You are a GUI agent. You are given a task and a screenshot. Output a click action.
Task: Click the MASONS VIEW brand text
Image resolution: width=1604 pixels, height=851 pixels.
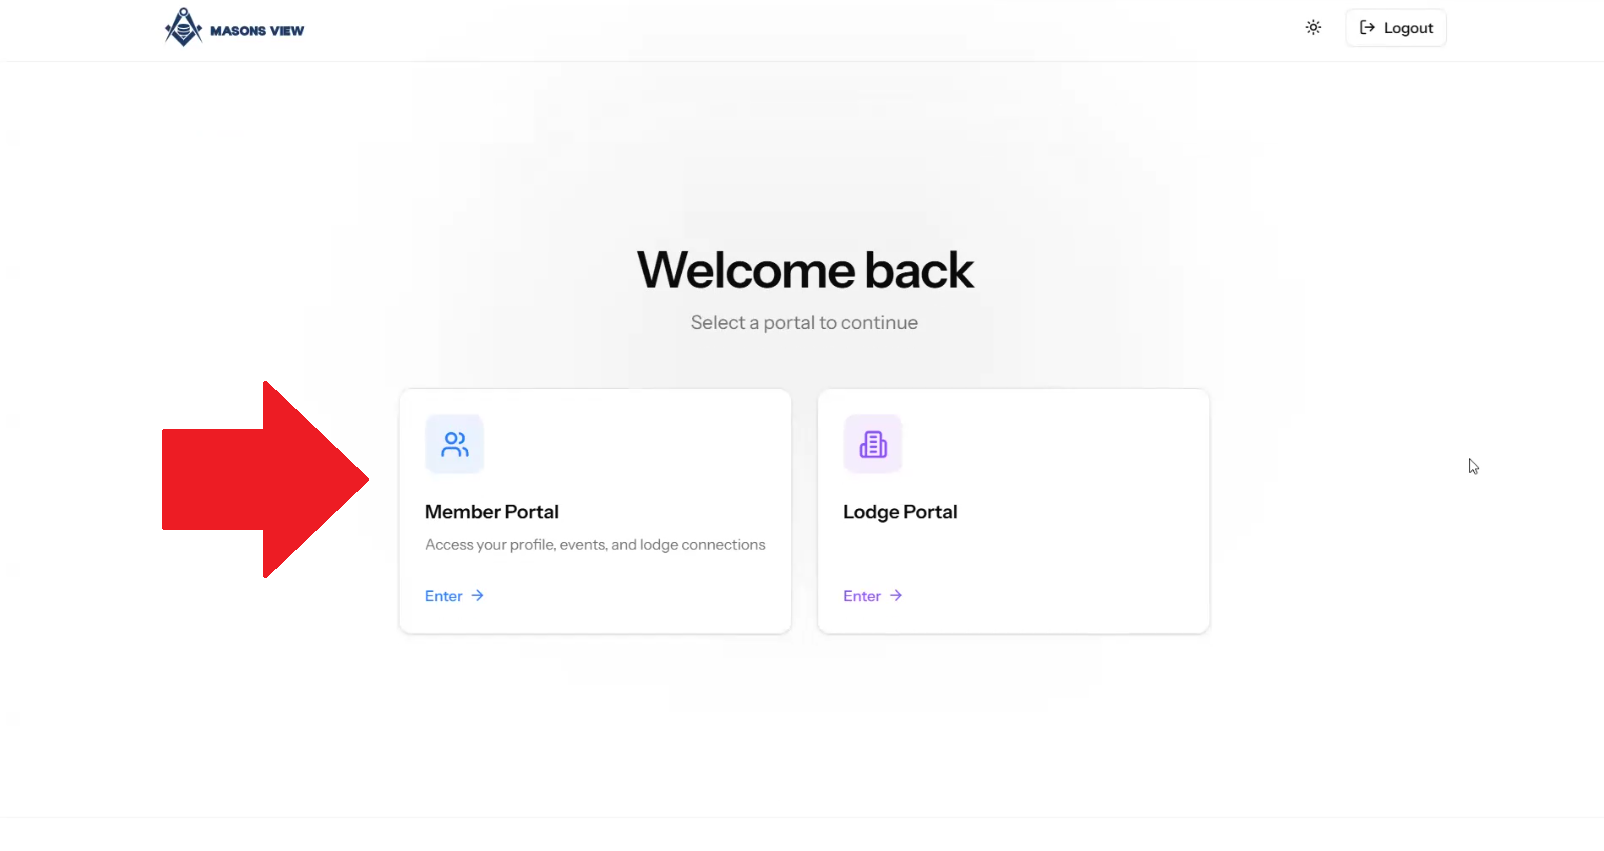coord(257,31)
